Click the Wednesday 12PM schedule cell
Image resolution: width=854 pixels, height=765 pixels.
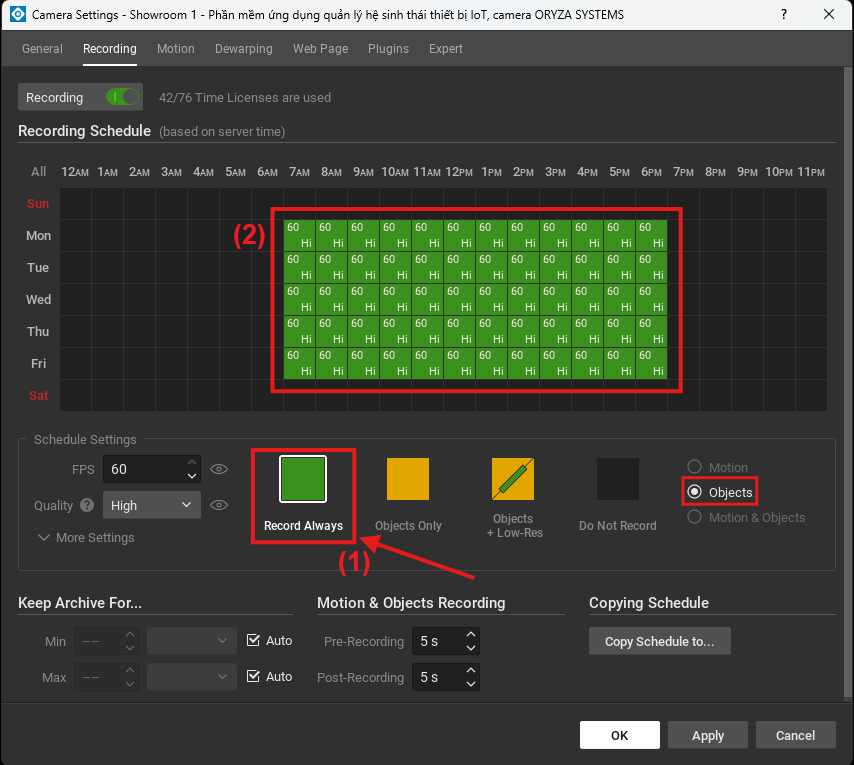[x=459, y=299]
